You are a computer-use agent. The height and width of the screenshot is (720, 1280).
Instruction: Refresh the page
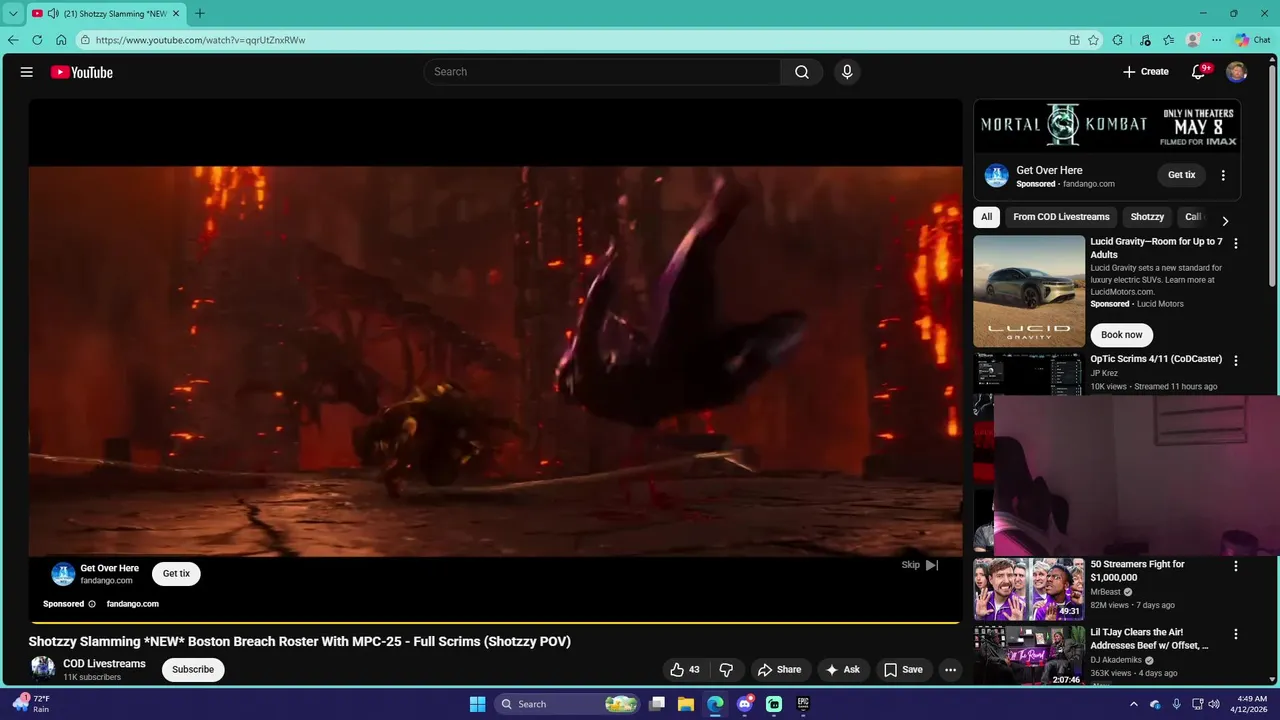tap(37, 40)
